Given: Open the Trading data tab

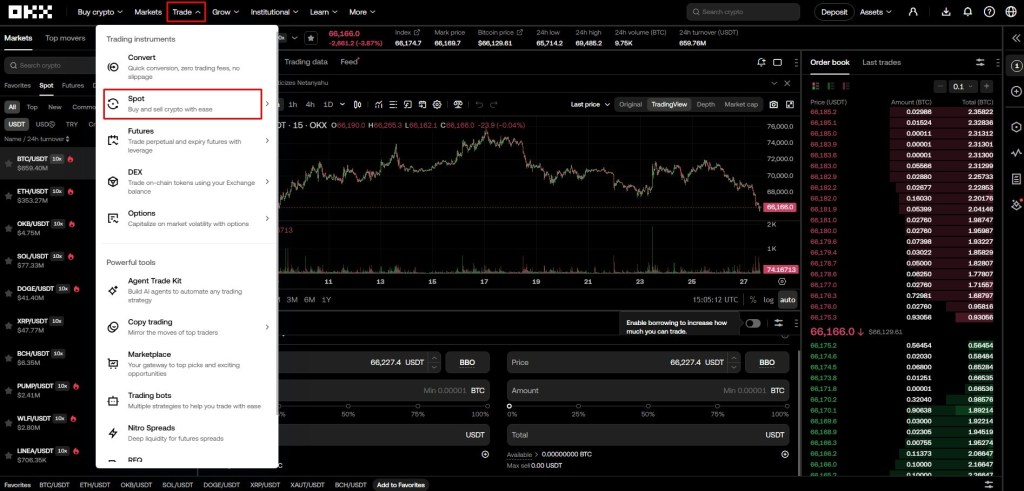Looking at the screenshot, I should pyautogui.click(x=306, y=62).
